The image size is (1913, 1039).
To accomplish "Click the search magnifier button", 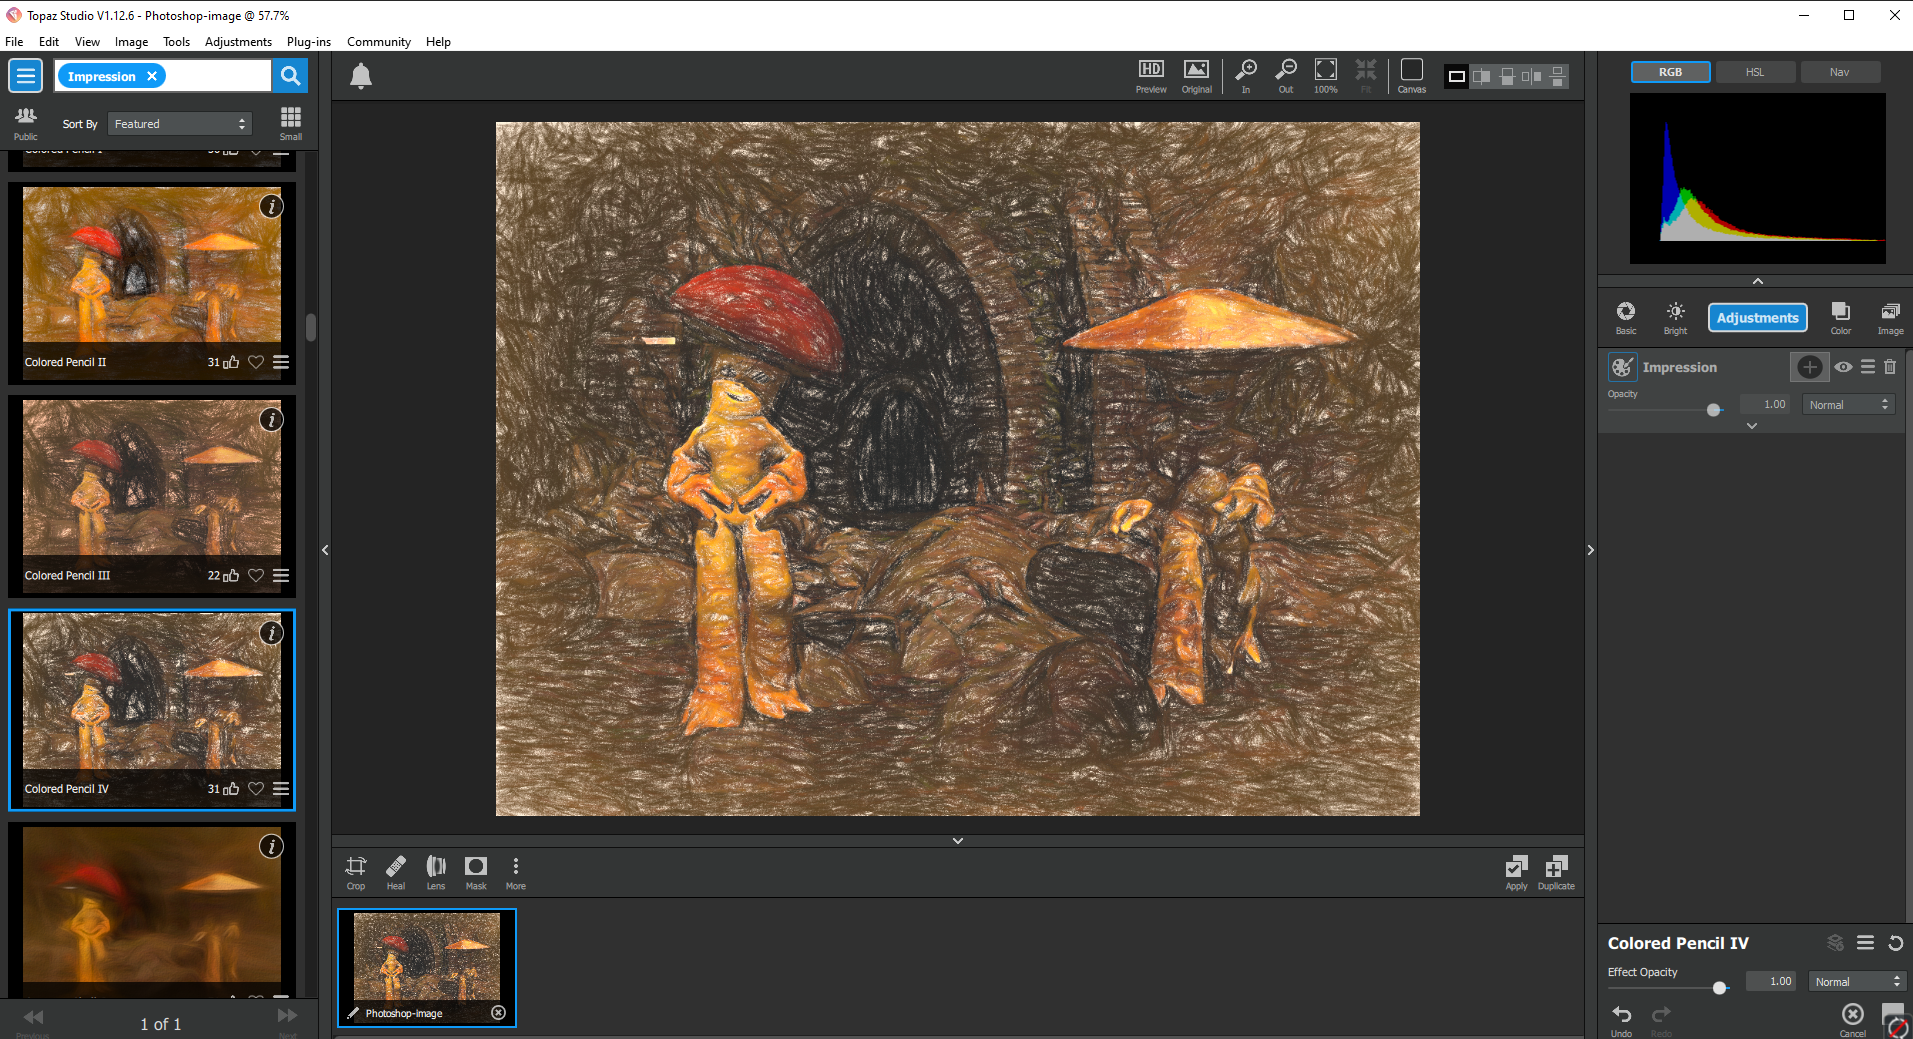I will 290,76.
